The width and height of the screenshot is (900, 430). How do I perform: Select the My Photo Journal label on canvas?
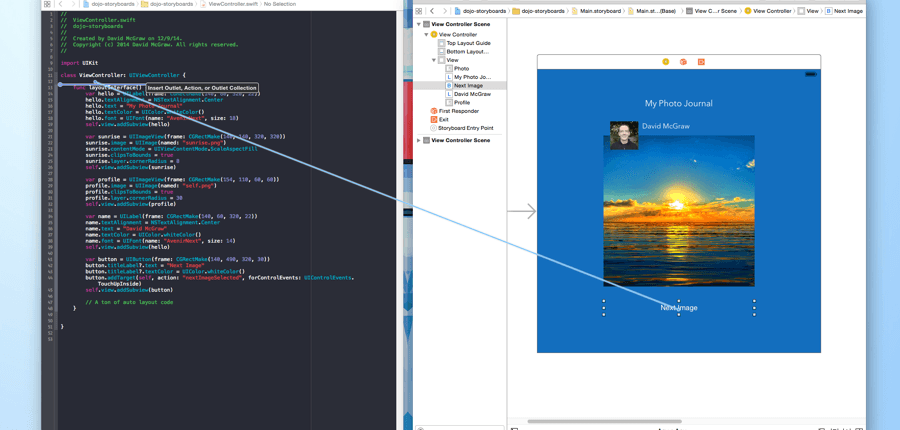[x=679, y=103]
